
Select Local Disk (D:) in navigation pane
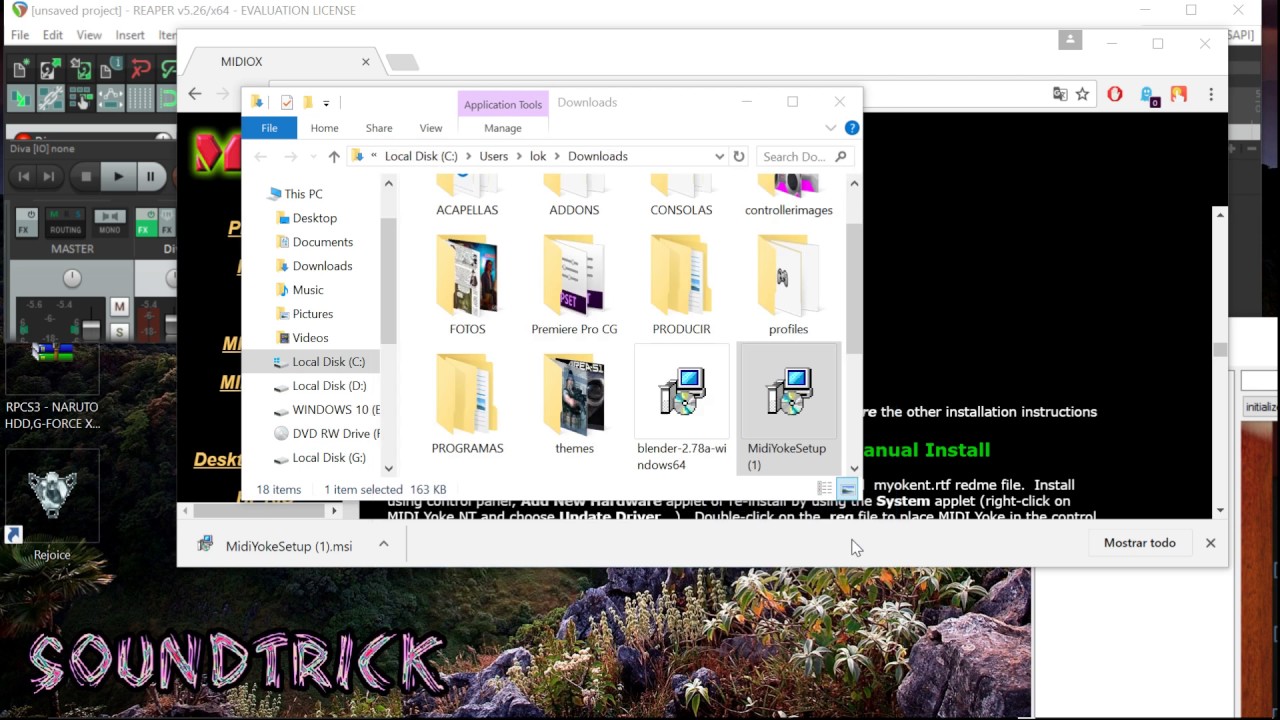(328, 385)
